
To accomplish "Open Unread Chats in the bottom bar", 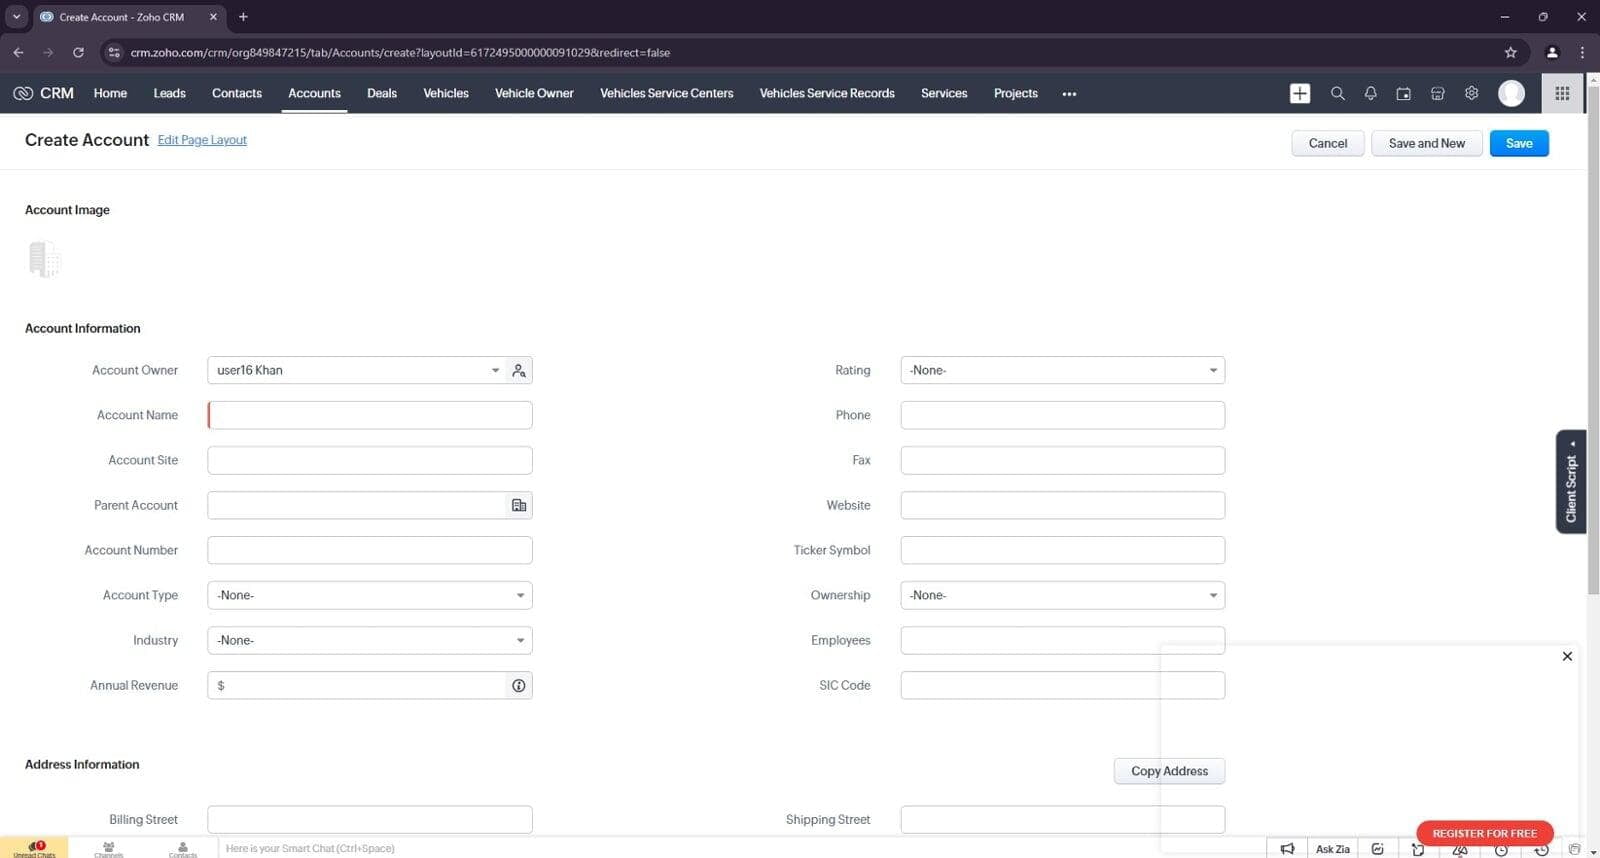I will coord(35,848).
